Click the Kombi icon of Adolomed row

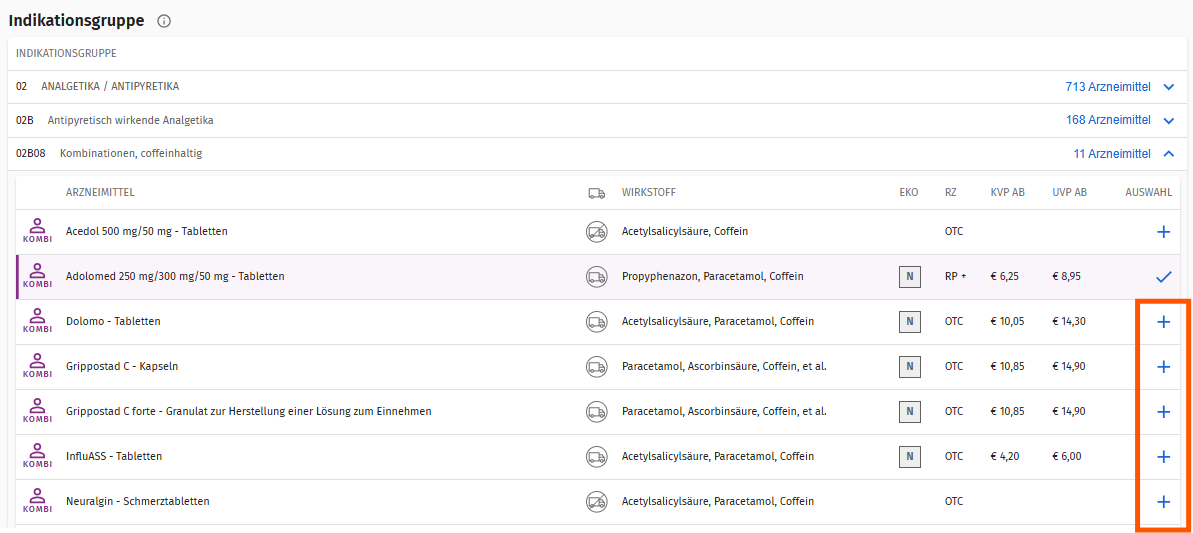tap(38, 276)
